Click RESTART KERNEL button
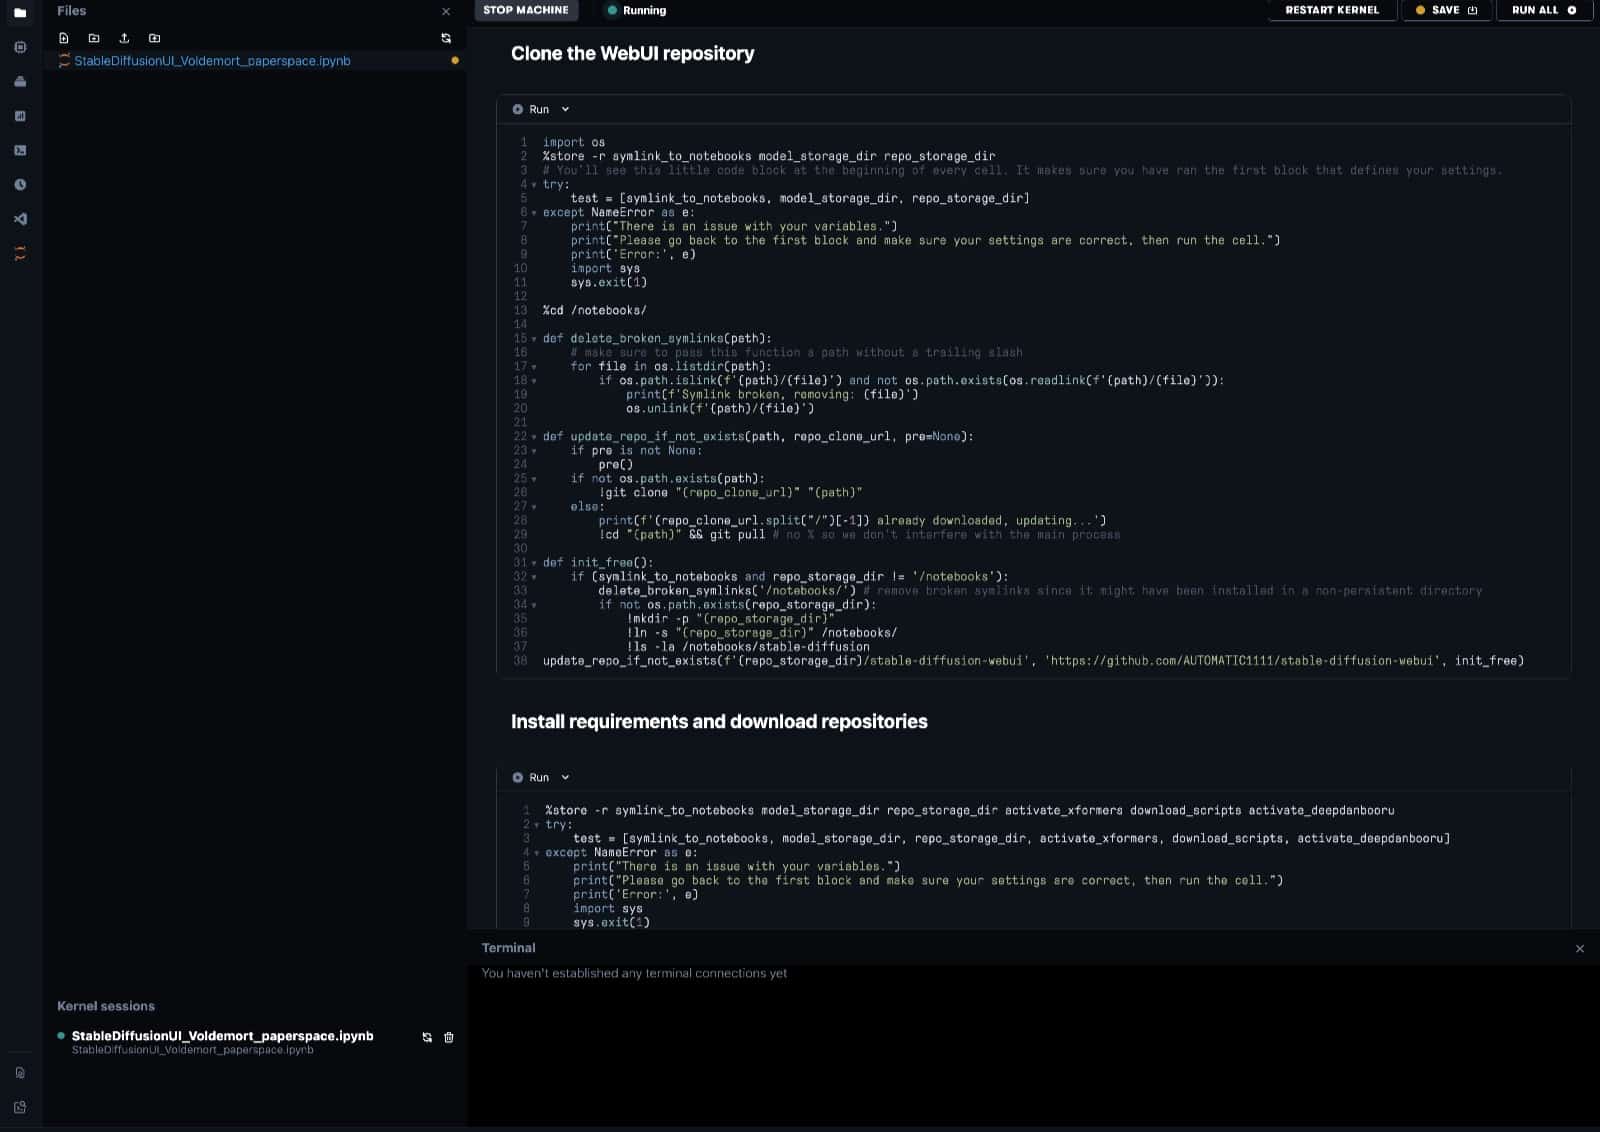 pos(1332,10)
